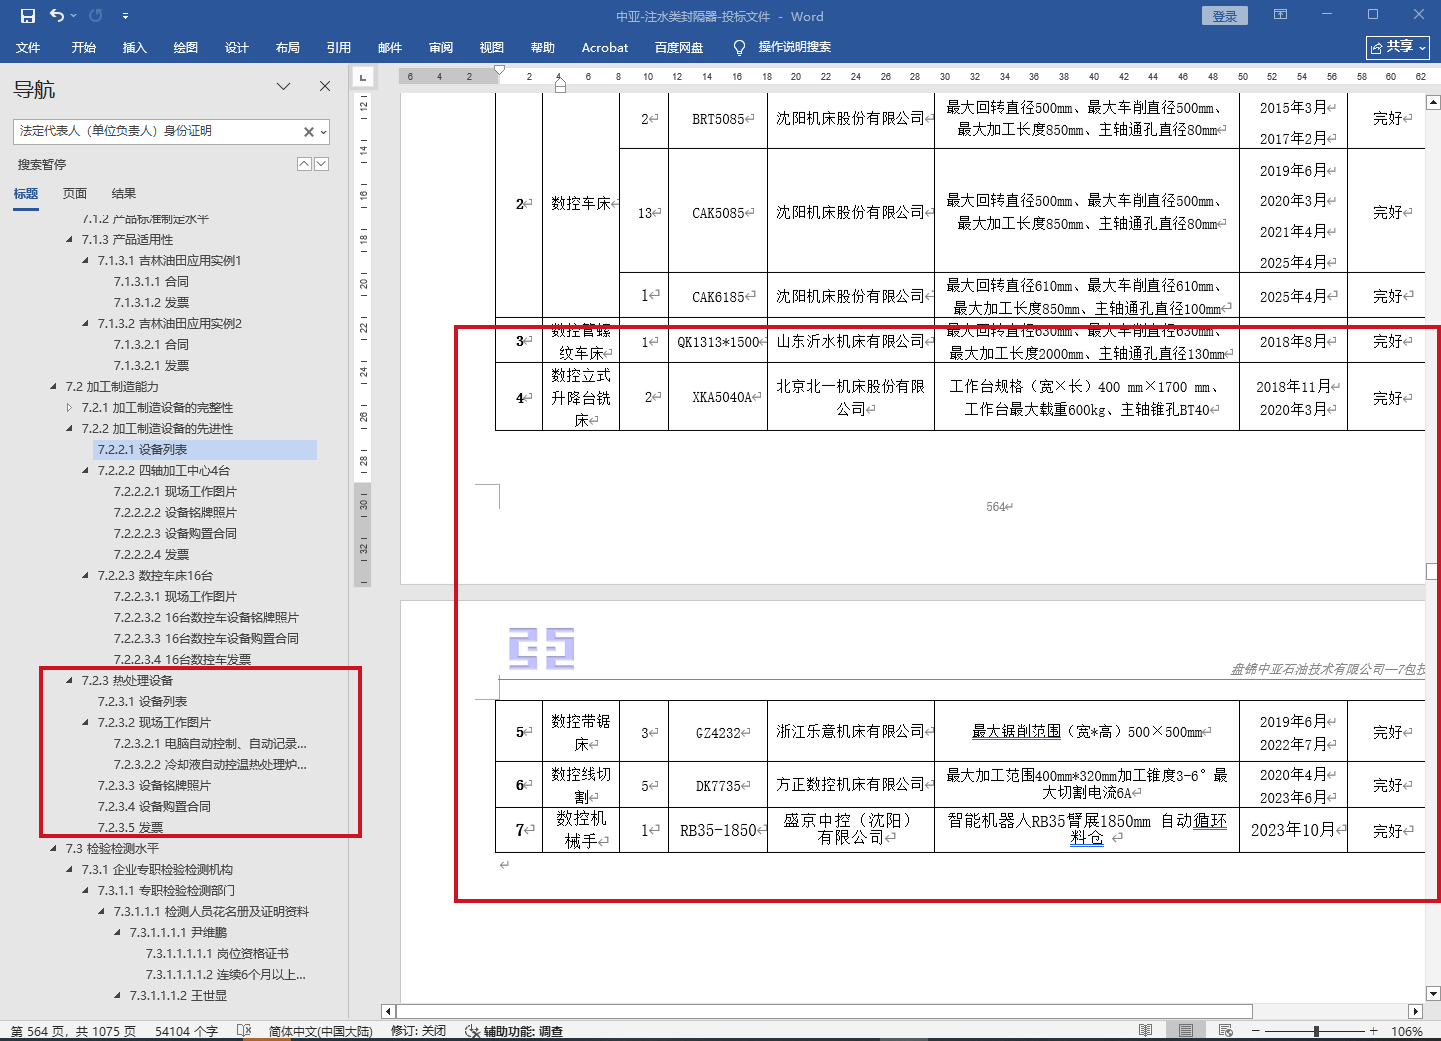Switch to the 插入 ribbon tab
The width and height of the screenshot is (1441, 1041).
pos(135,47)
